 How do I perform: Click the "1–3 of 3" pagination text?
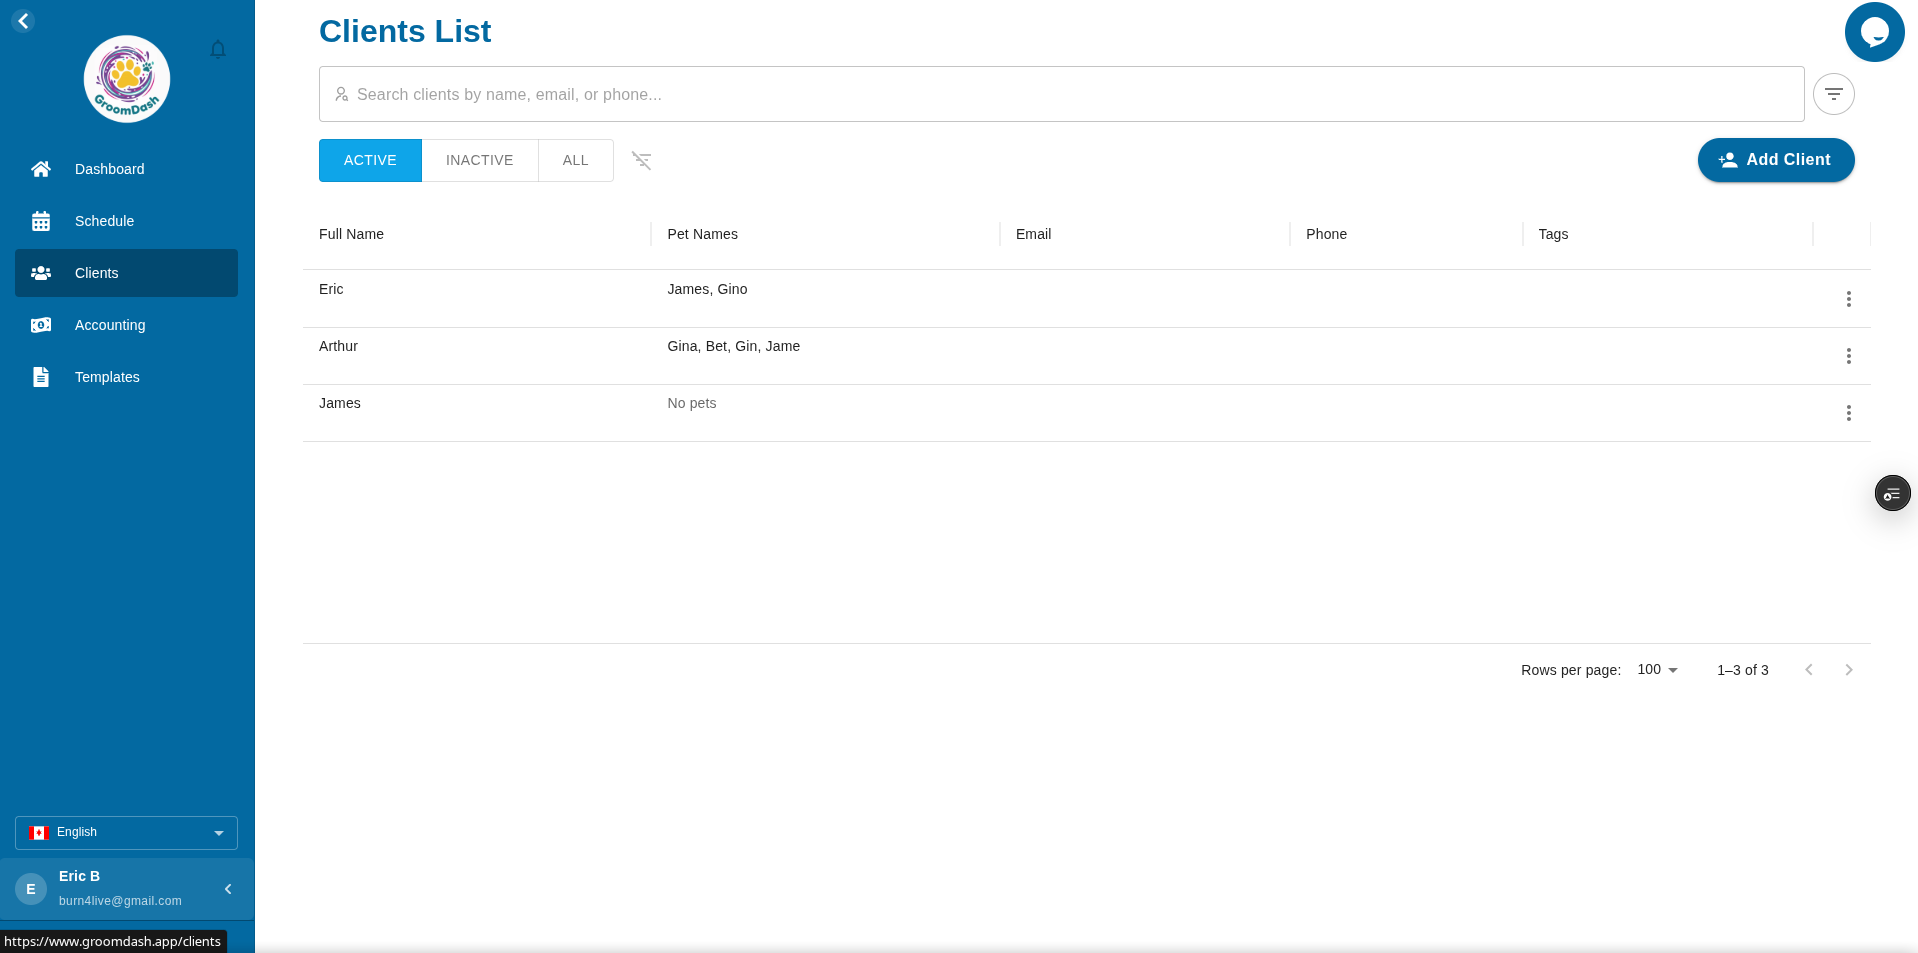pos(1742,670)
